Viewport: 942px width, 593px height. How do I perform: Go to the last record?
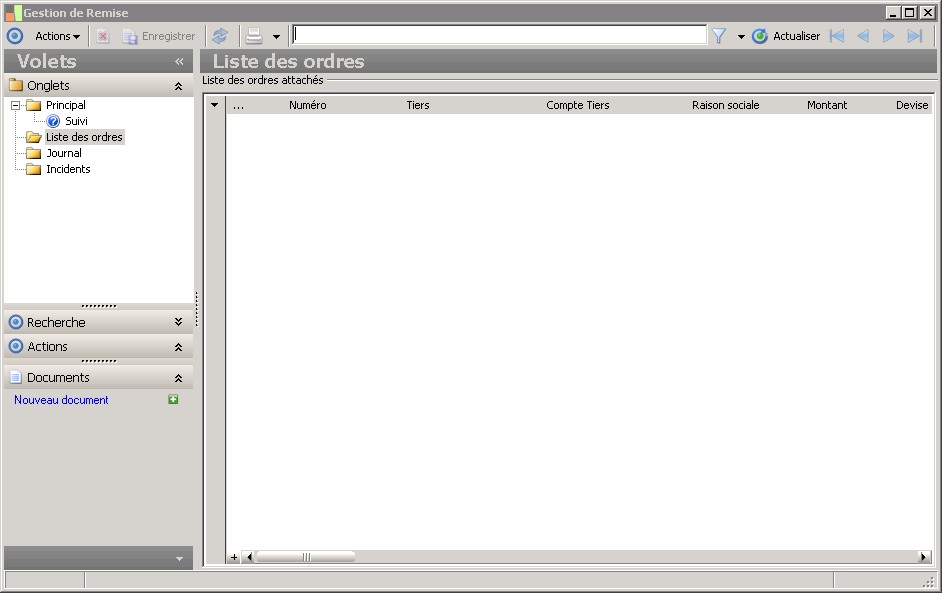(x=914, y=36)
